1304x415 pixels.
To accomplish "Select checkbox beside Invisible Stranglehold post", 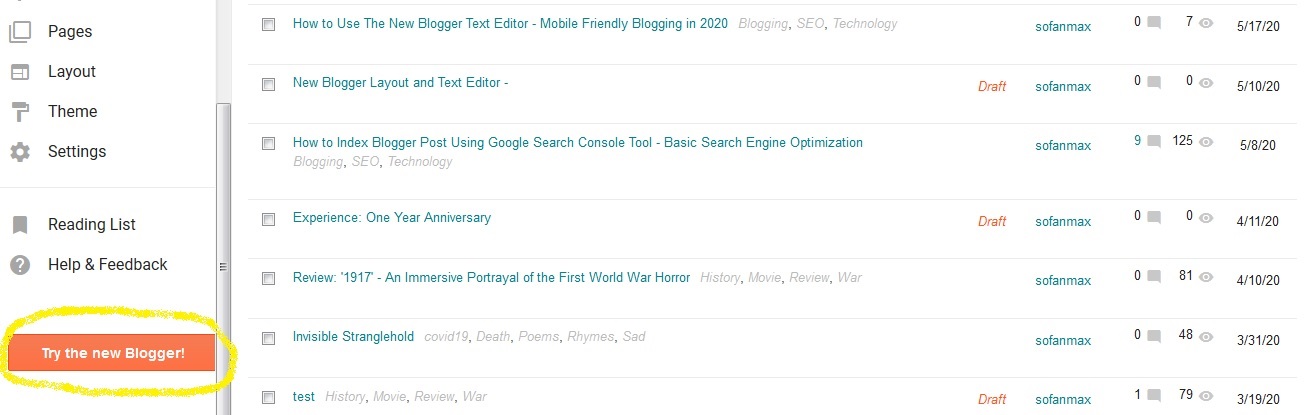I will click(x=268, y=338).
